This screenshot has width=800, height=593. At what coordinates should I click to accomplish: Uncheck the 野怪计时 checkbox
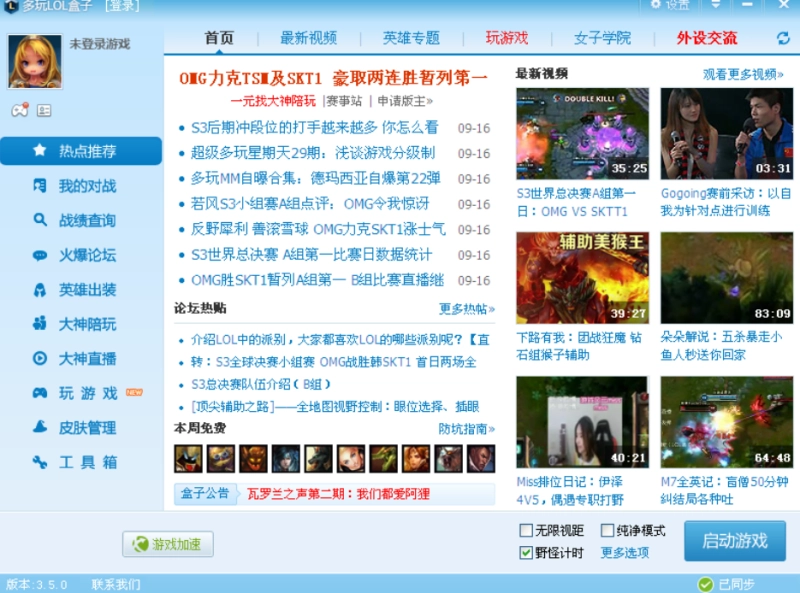coord(526,553)
